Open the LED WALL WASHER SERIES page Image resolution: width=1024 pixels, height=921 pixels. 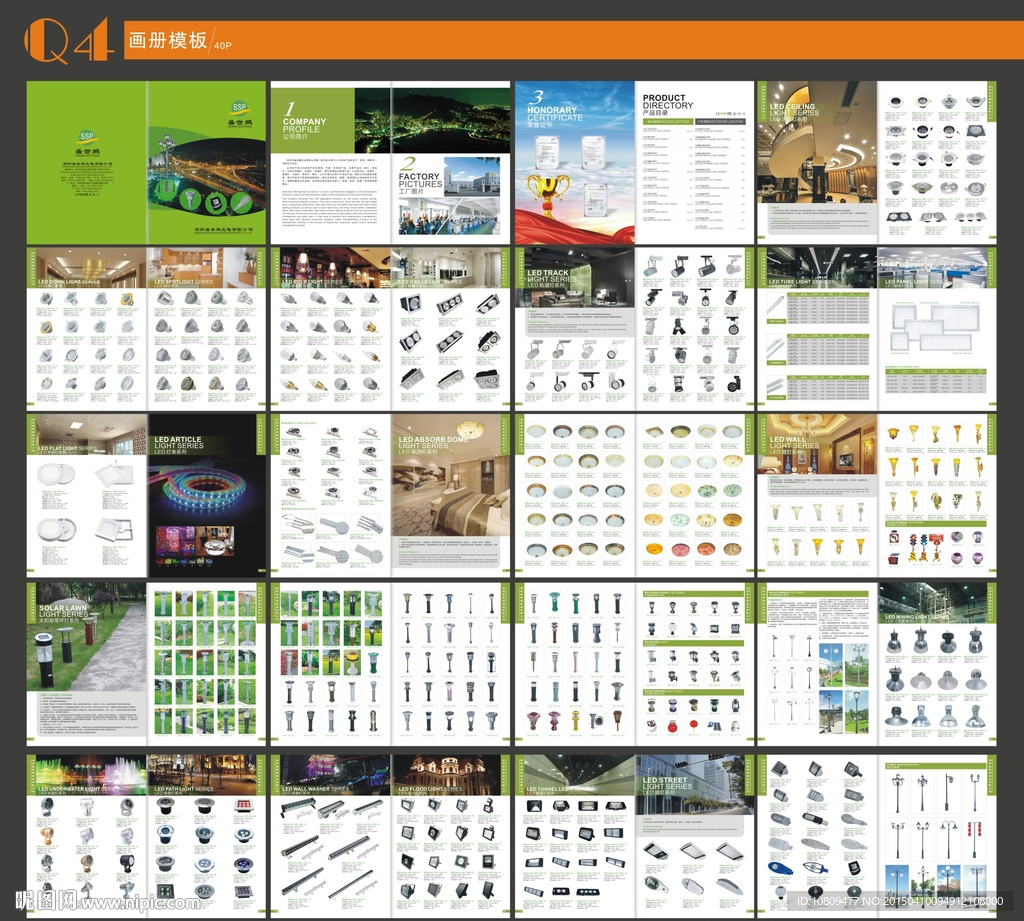pos(330,837)
